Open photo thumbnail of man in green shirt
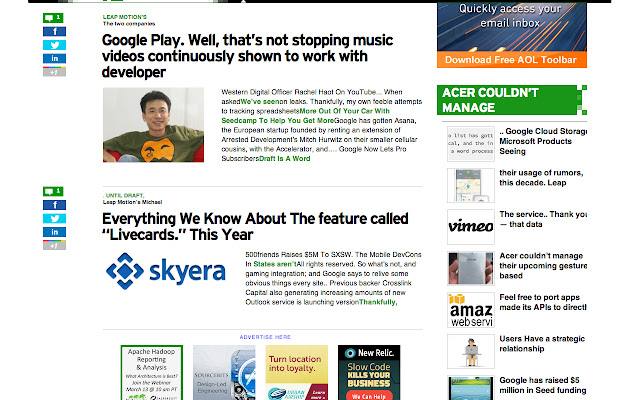640x400 pixels. point(153,125)
